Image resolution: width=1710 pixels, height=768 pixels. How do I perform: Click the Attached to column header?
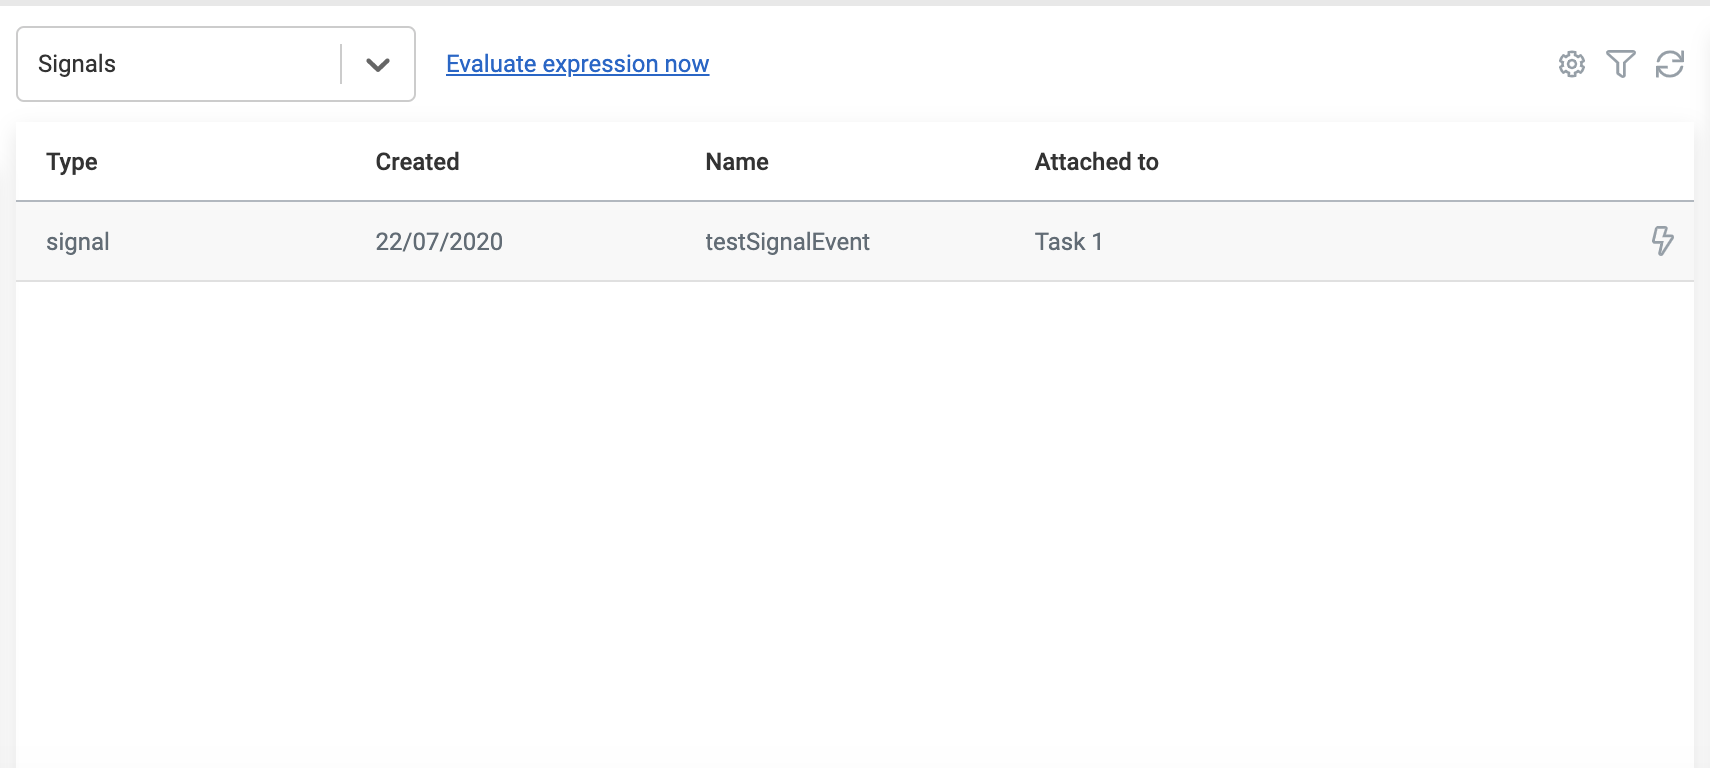pos(1096,162)
